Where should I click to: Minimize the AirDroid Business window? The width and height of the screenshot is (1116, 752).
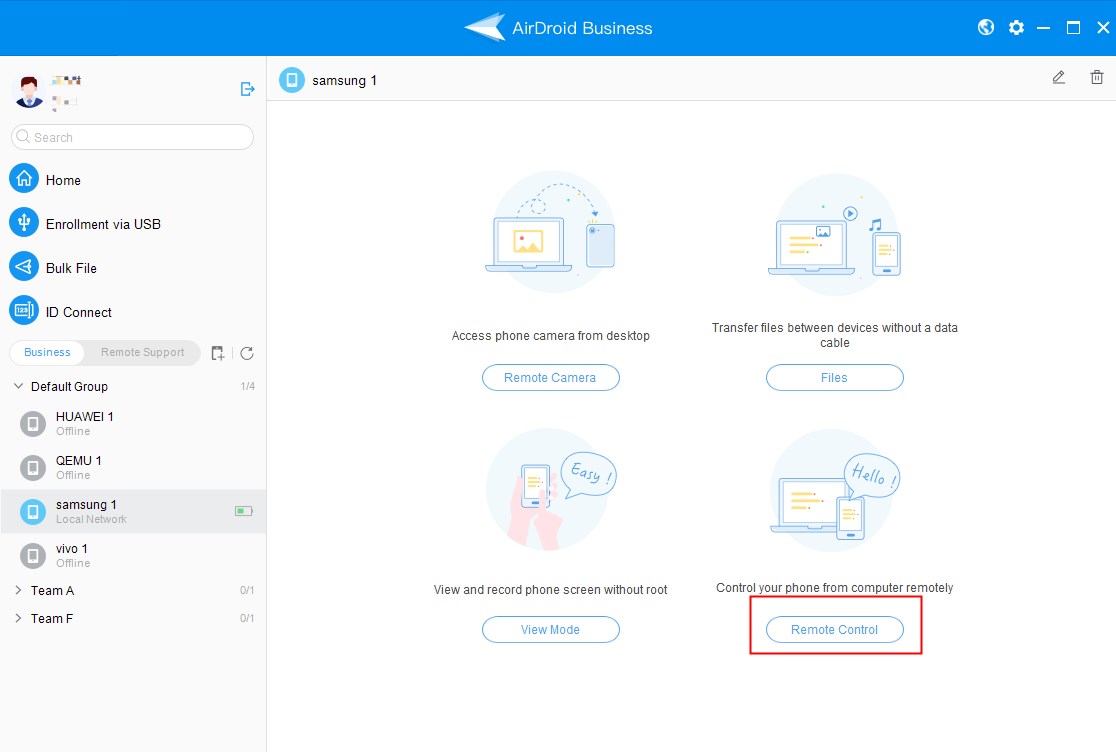pyautogui.click(x=1043, y=28)
